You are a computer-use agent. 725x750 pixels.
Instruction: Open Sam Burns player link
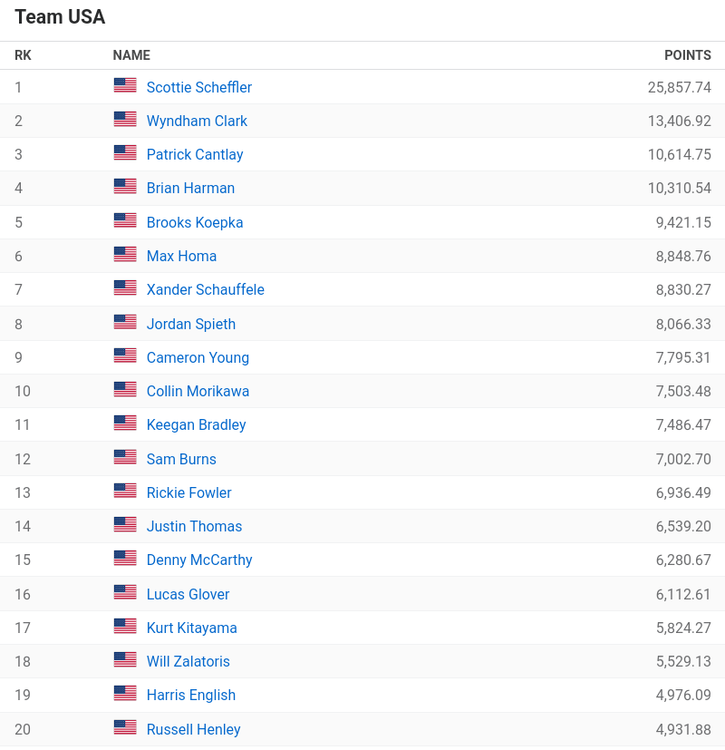tap(181, 459)
